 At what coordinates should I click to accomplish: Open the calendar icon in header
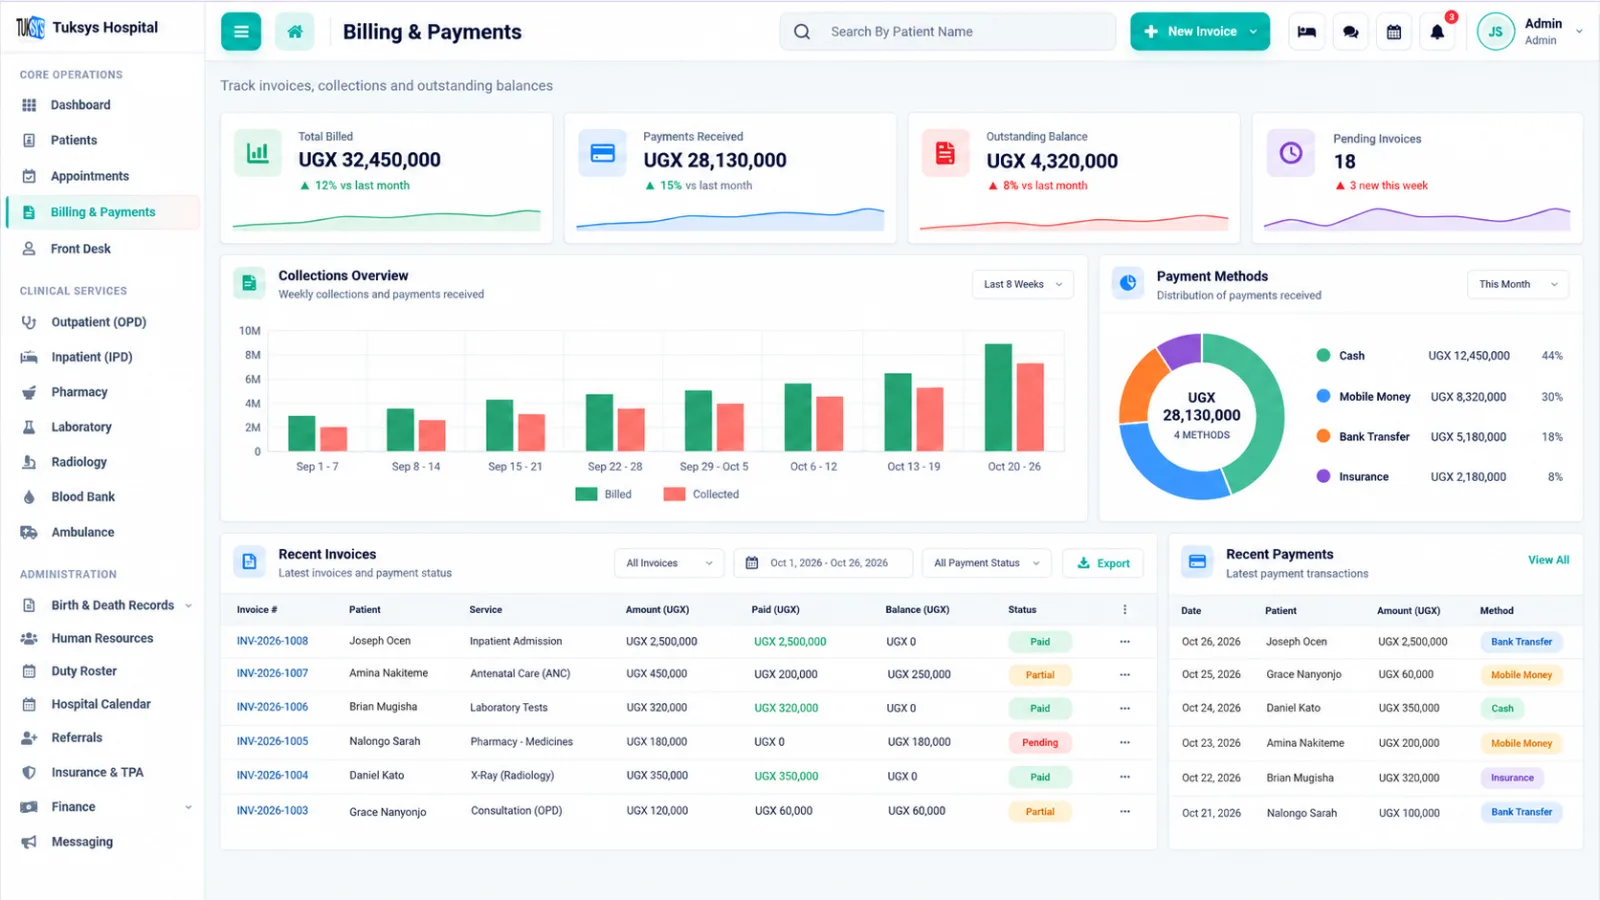[1394, 32]
